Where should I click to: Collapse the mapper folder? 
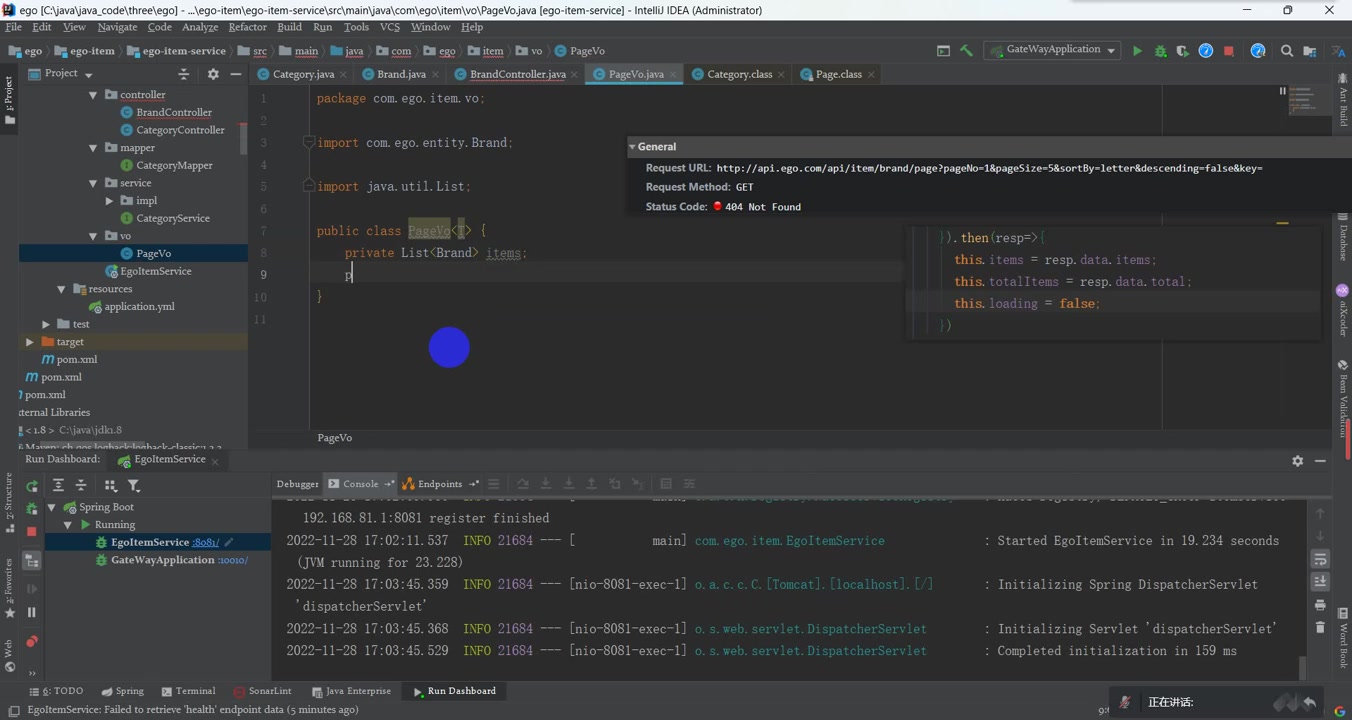(93, 148)
